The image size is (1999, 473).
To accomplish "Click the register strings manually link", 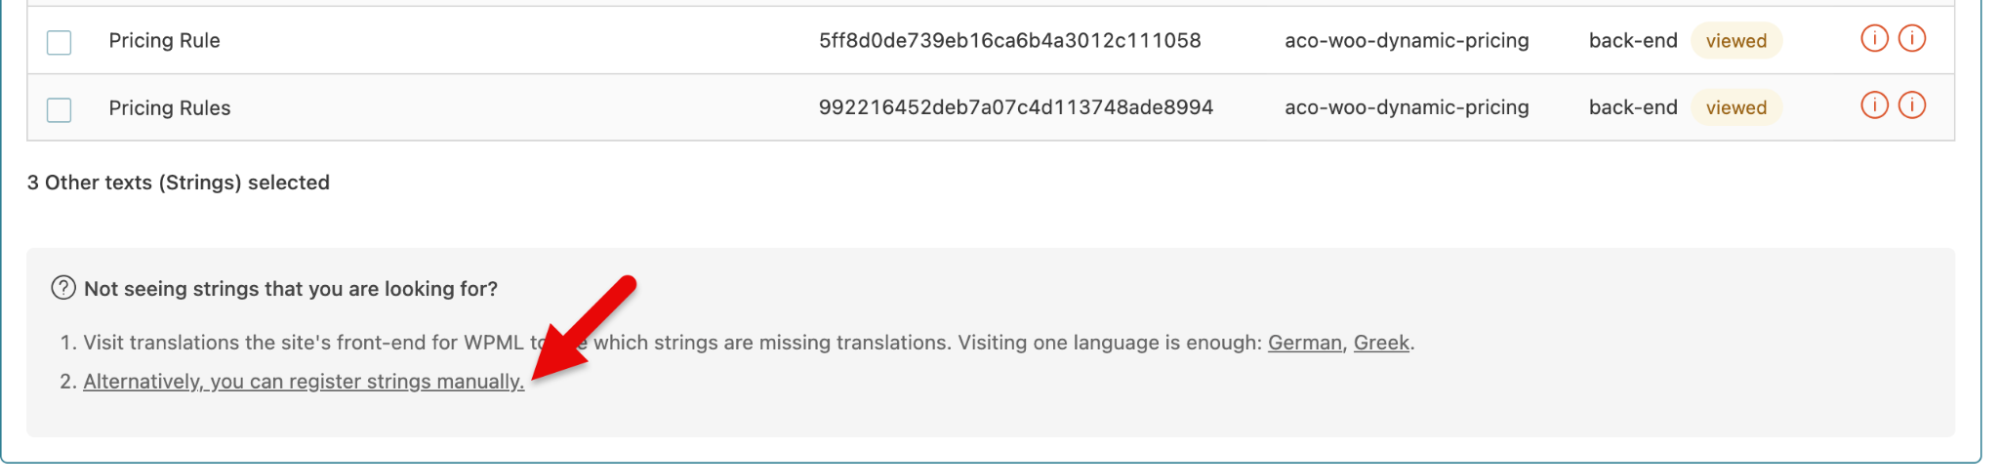I will tap(303, 381).
